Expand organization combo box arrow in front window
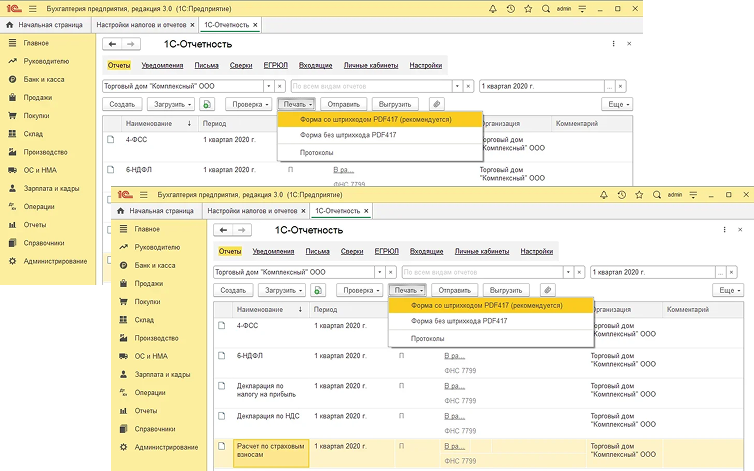Screen dimensions: 754x471 pyautogui.click(x=379, y=271)
